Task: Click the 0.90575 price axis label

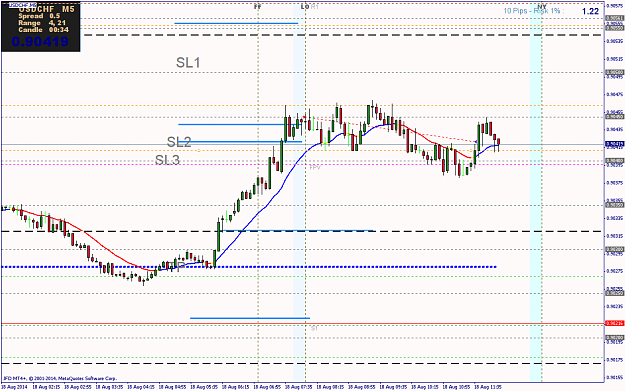Action: [x=615, y=6]
